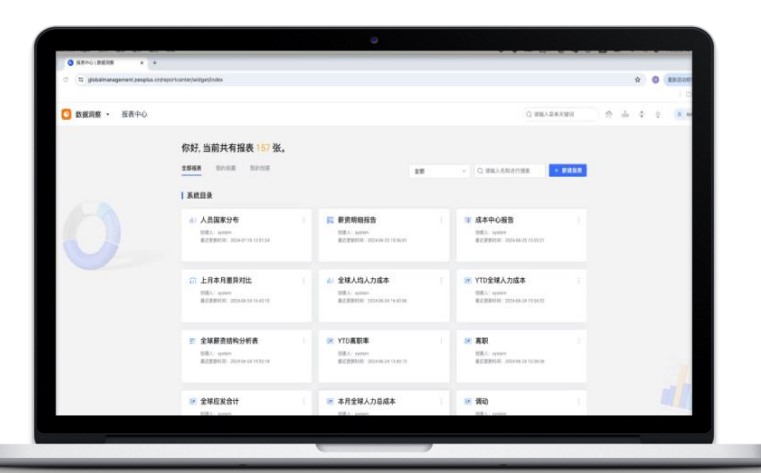Image resolution: width=761 pixels, height=473 pixels.
Task: Click the report name search field
Action: pyautogui.click(x=512, y=171)
